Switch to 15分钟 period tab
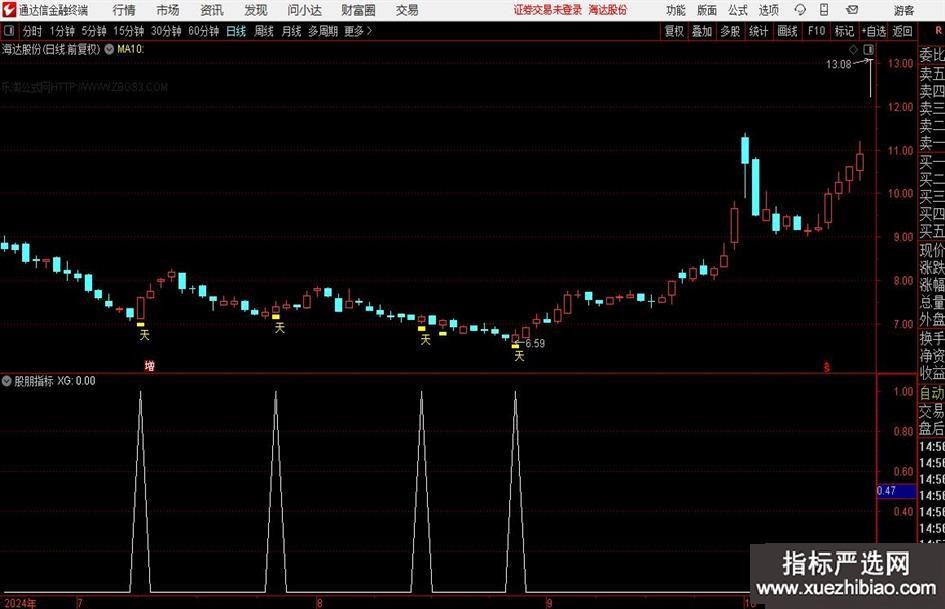Screen dimensions: 945x609 [x=129, y=31]
